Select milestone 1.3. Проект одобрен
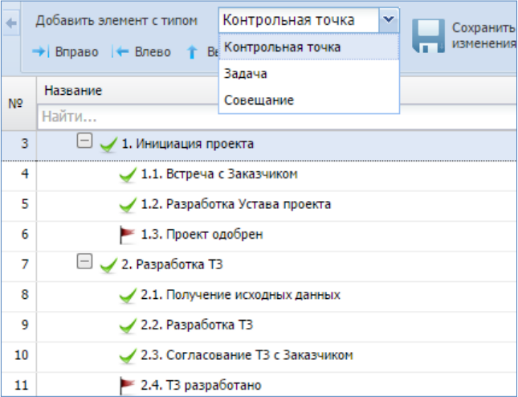Image resolution: width=518 pixels, height=397 pixels. [202, 234]
